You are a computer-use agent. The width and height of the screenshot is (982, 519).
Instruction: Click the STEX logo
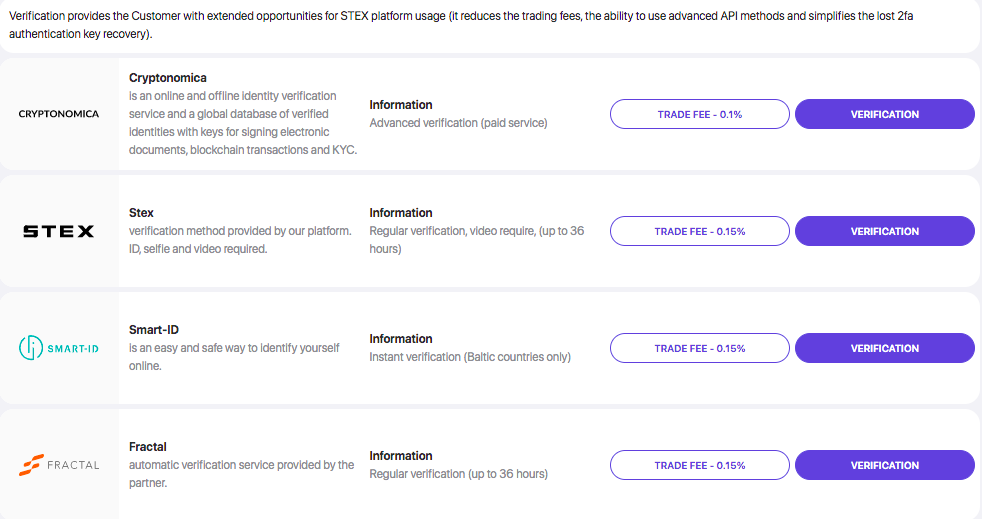point(59,231)
